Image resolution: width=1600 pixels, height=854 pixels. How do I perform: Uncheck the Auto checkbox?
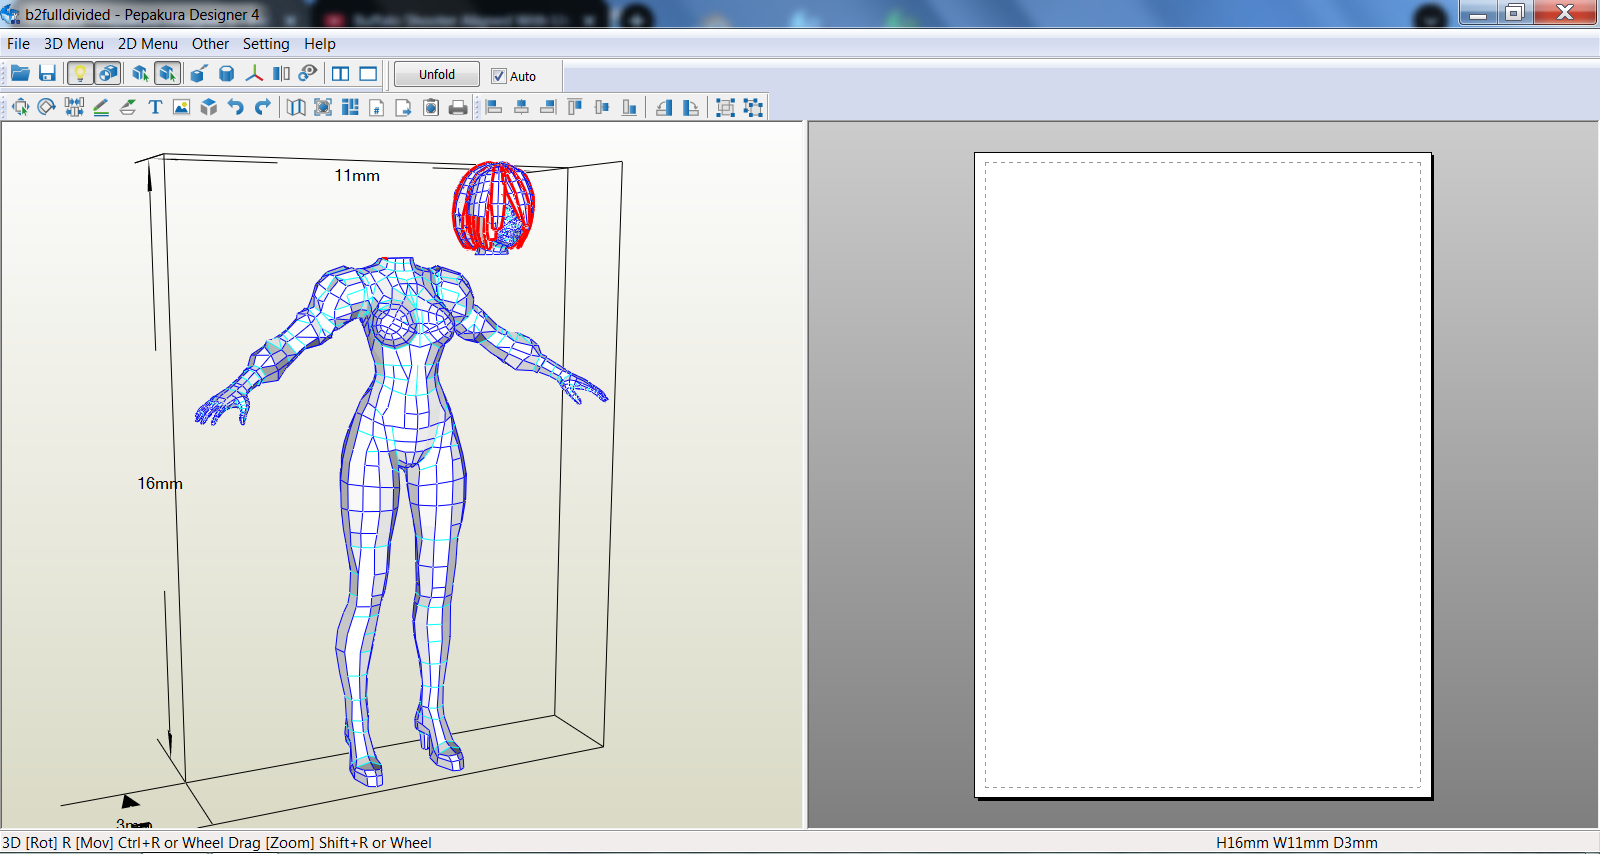click(x=499, y=76)
